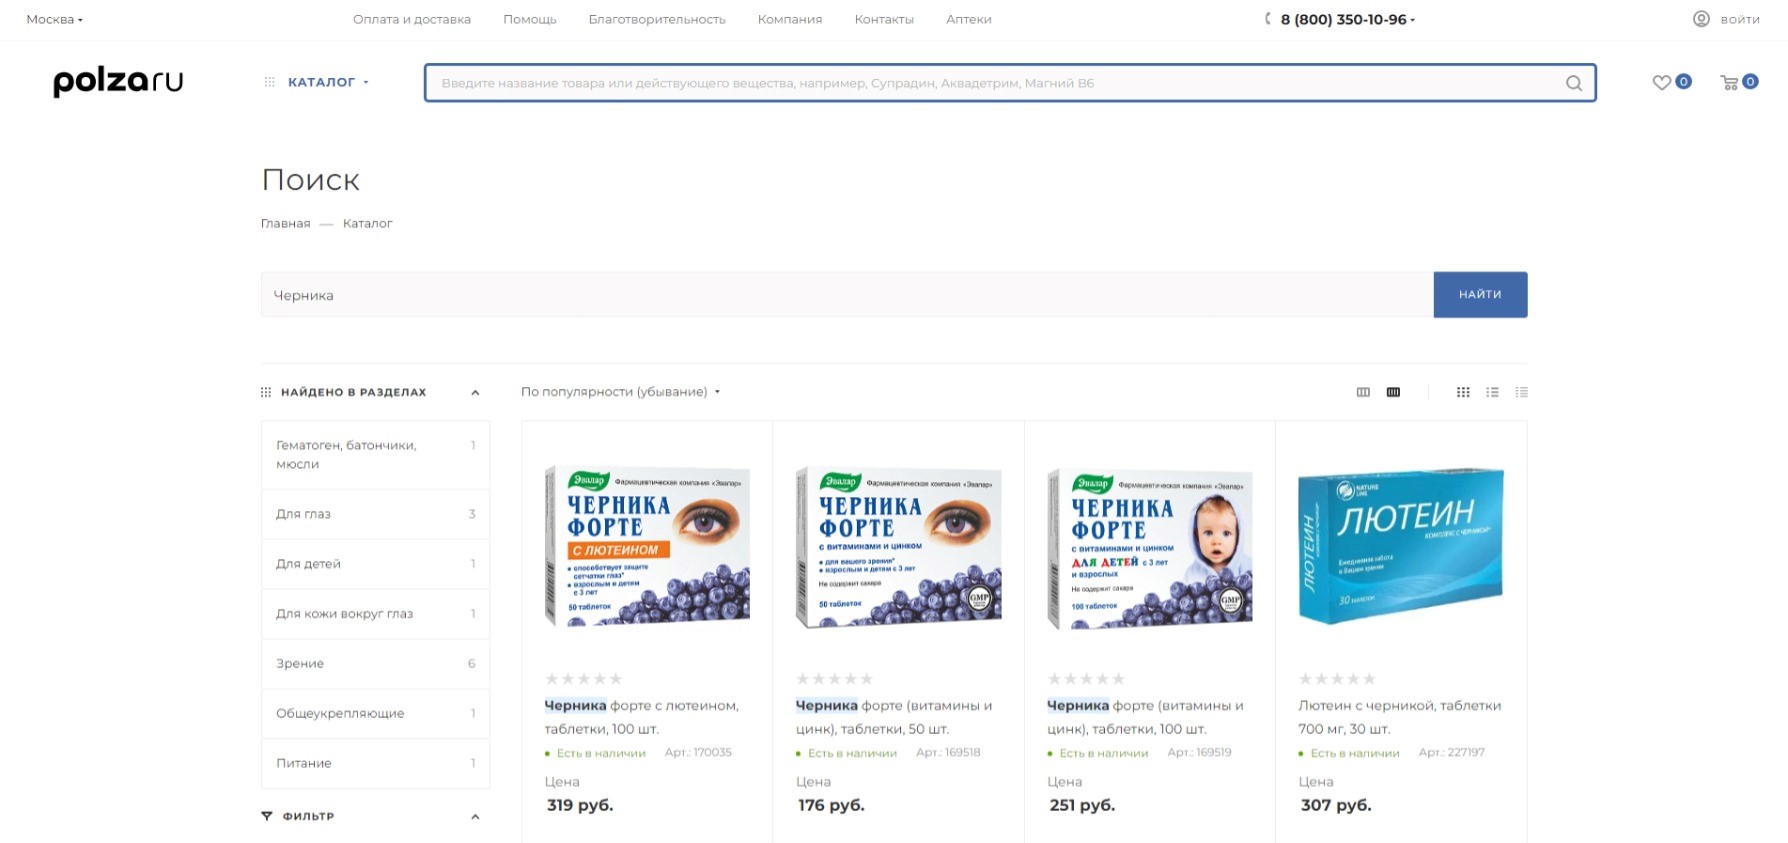Switch to four-column product view
This screenshot has height=843, width=1788.
[1393, 392]
